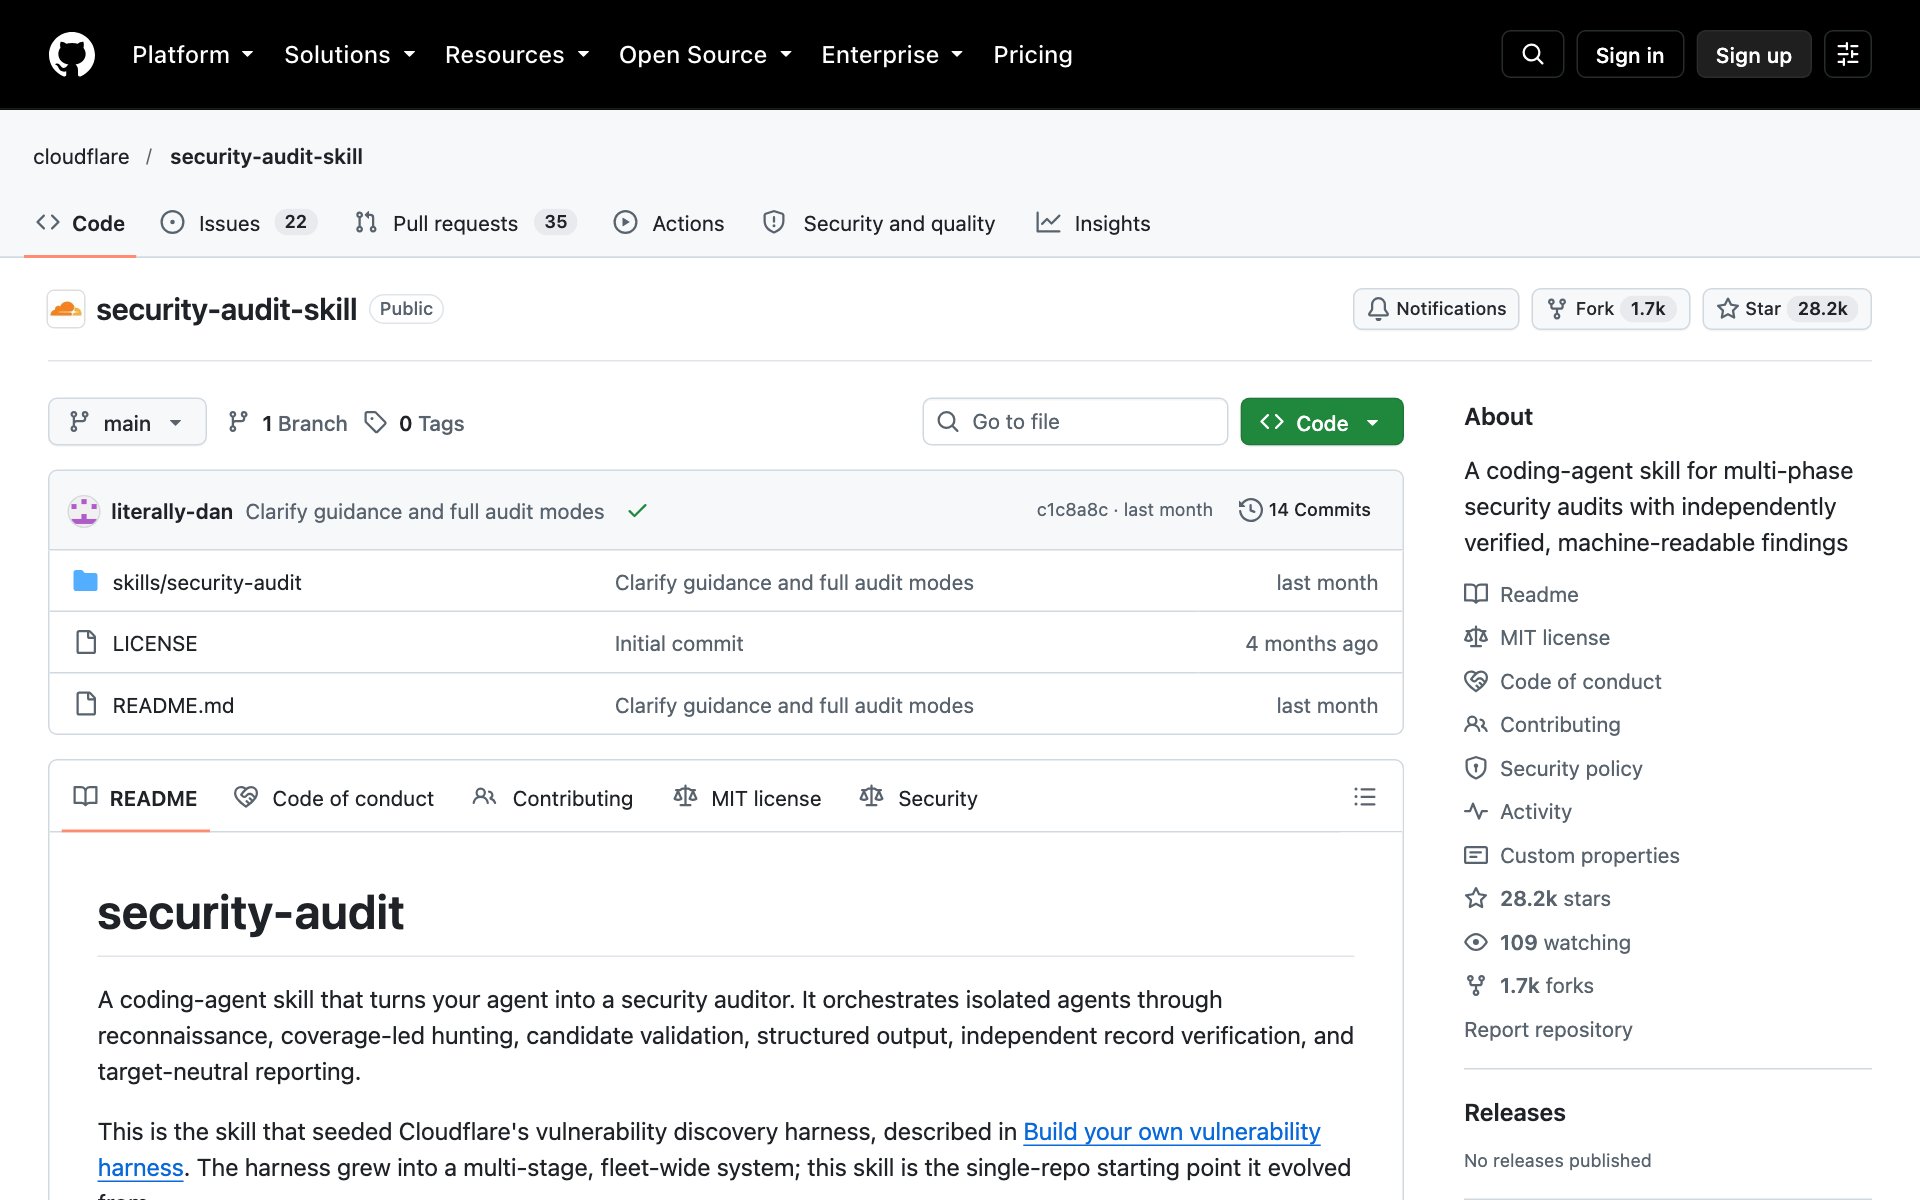Click the Cloudflare organization avatar

(x=66, y=309)
